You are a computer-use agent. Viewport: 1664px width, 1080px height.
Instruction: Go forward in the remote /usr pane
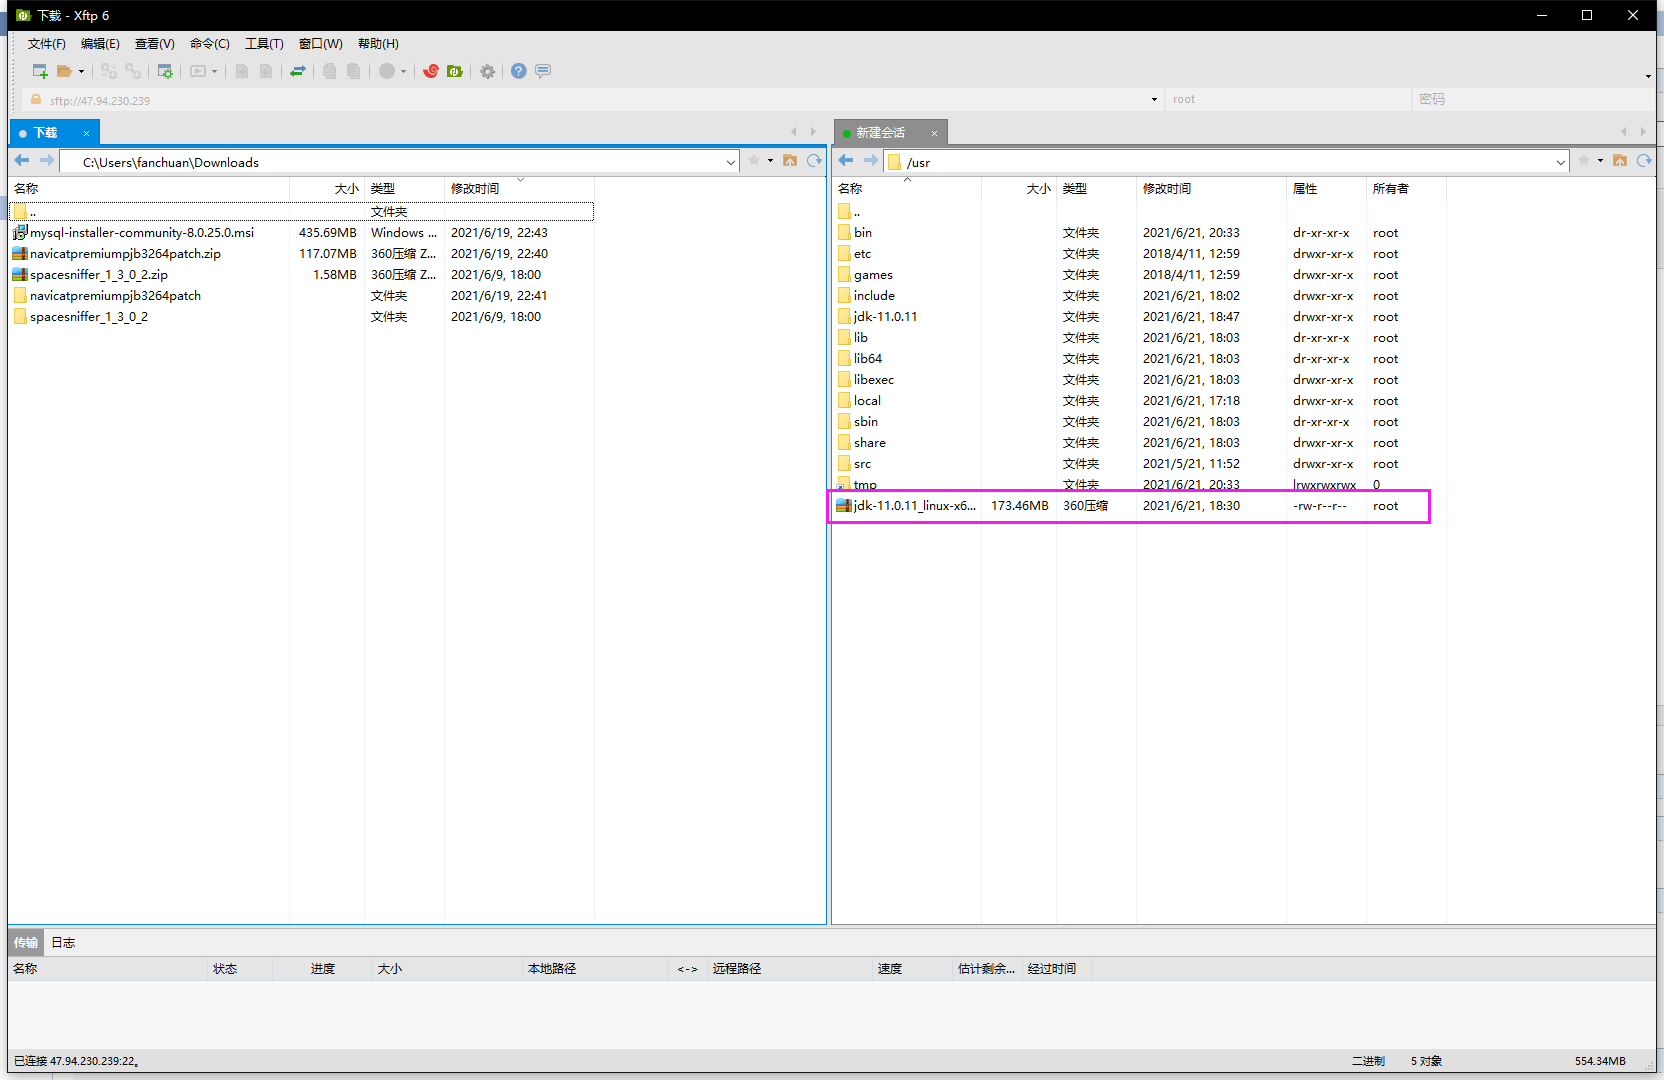(871, 161)
